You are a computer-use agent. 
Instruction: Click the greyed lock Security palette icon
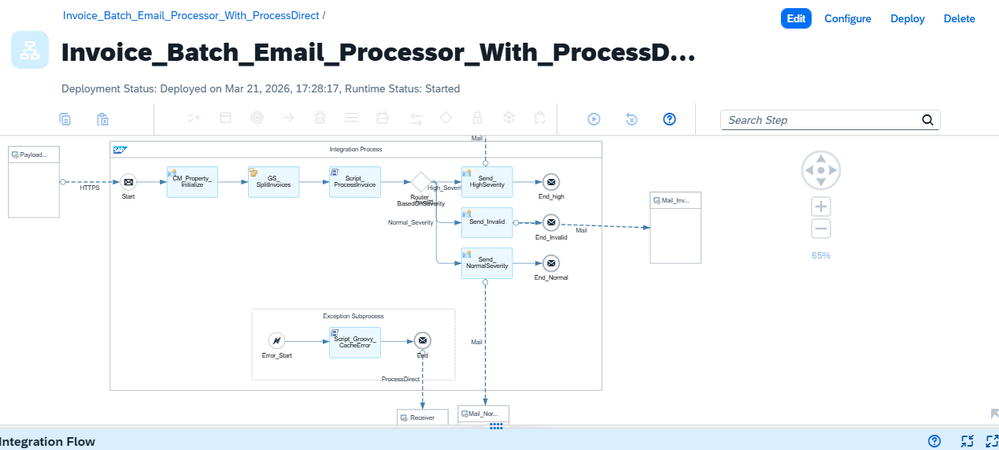(477, 118)
